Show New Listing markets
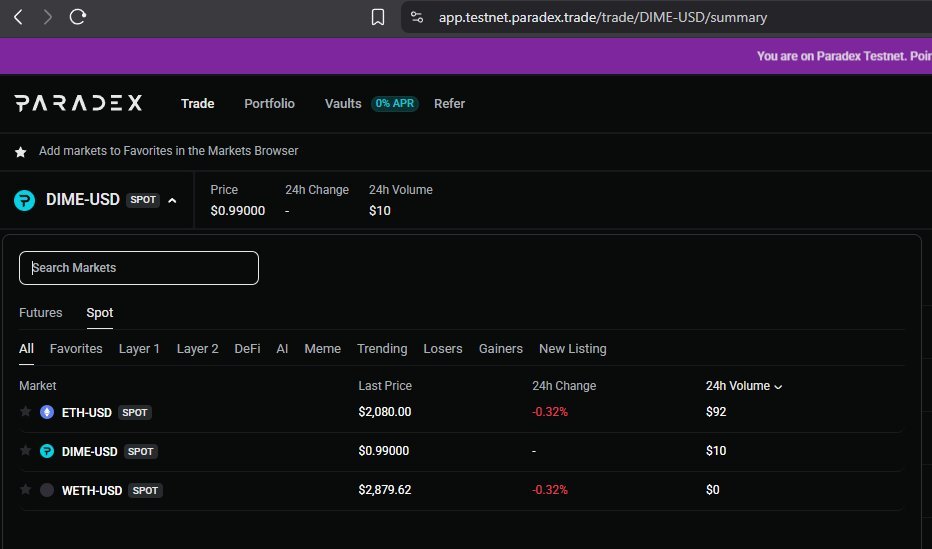The width and height of the screenshot is (932, 549). tap(572, 349)
